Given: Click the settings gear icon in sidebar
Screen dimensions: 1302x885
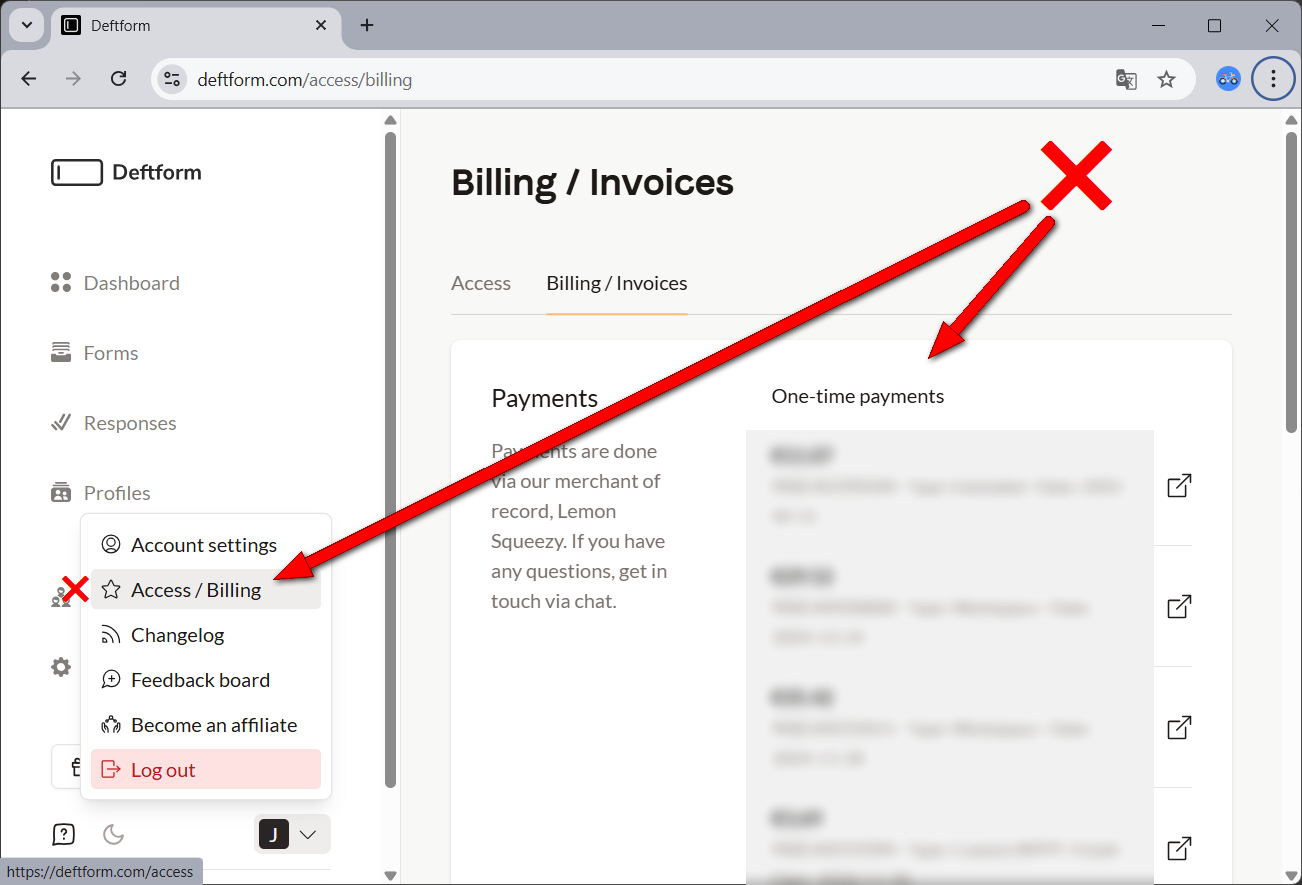Looking at the screenshot, I should point(61,667).
